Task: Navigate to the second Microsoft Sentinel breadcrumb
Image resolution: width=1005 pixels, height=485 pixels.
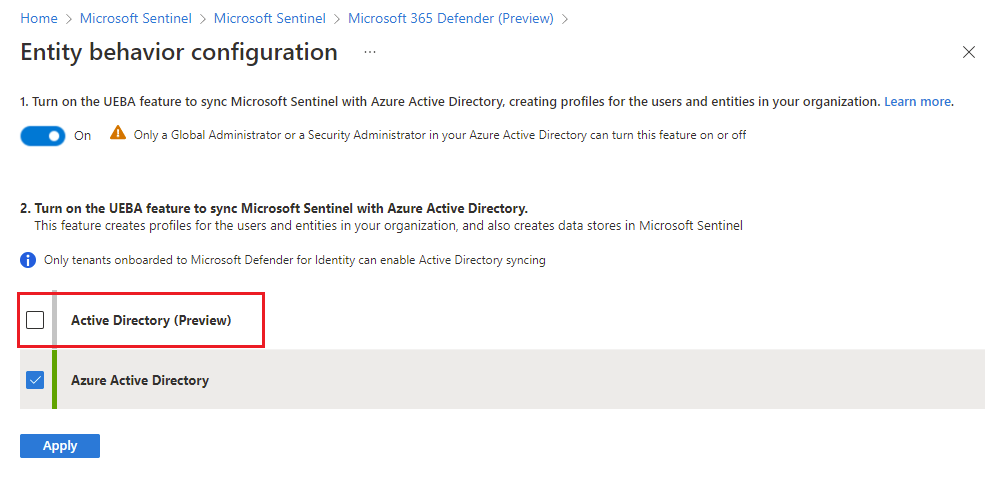Action: click(270, 19)
